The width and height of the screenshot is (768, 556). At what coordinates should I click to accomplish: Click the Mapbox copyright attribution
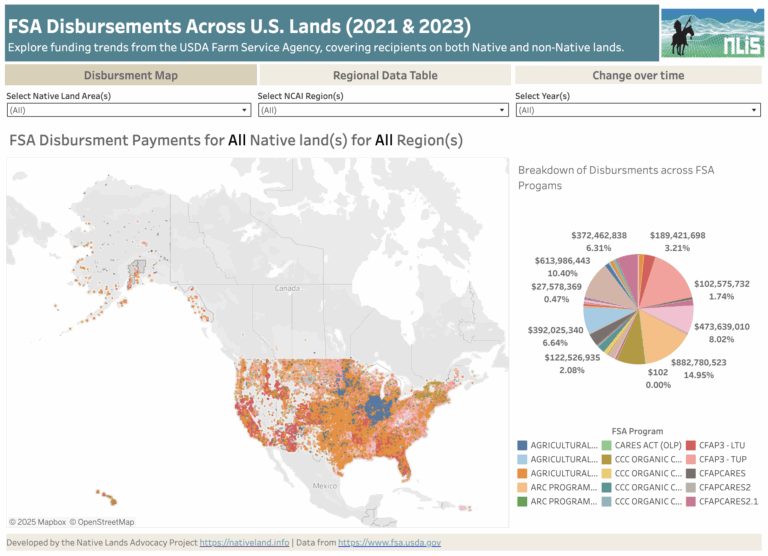click(37, 522)
